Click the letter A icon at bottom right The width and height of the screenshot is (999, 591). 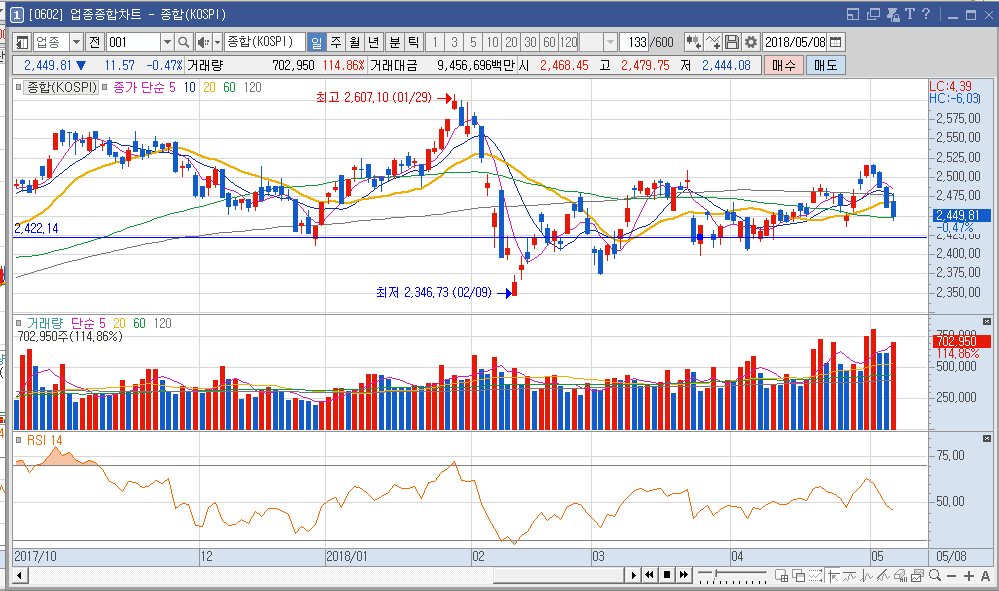(x=986, y=575)
